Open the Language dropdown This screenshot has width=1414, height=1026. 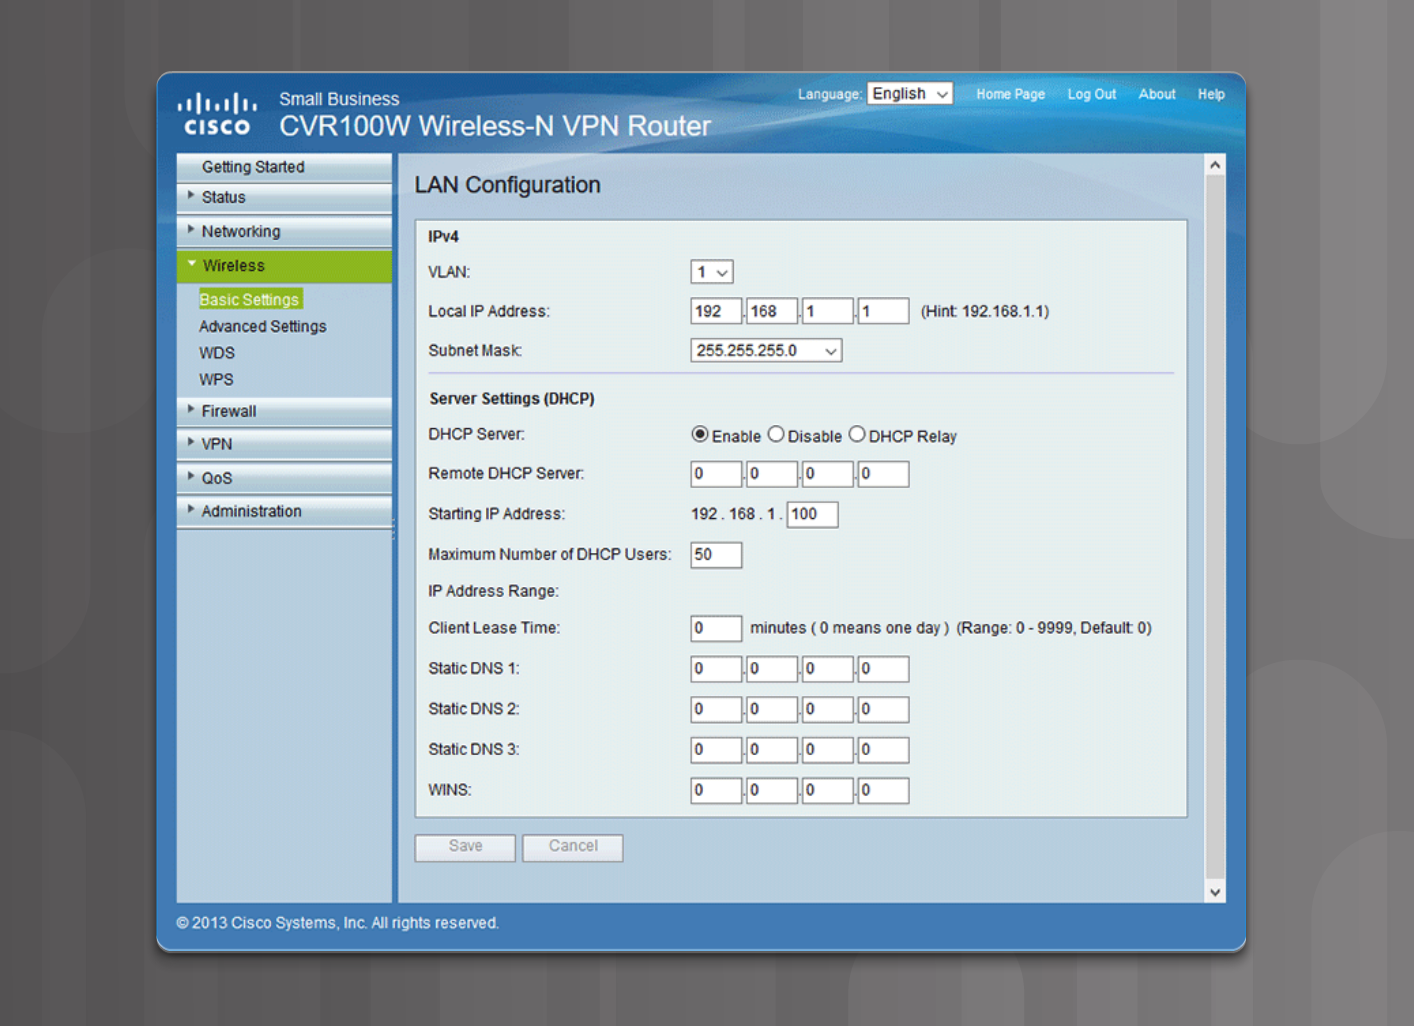[x=908, y=93]
